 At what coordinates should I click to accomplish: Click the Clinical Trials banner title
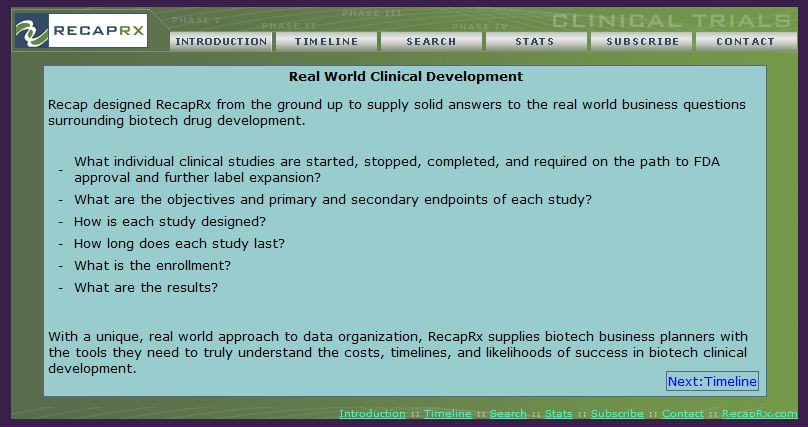coord(670,20)
